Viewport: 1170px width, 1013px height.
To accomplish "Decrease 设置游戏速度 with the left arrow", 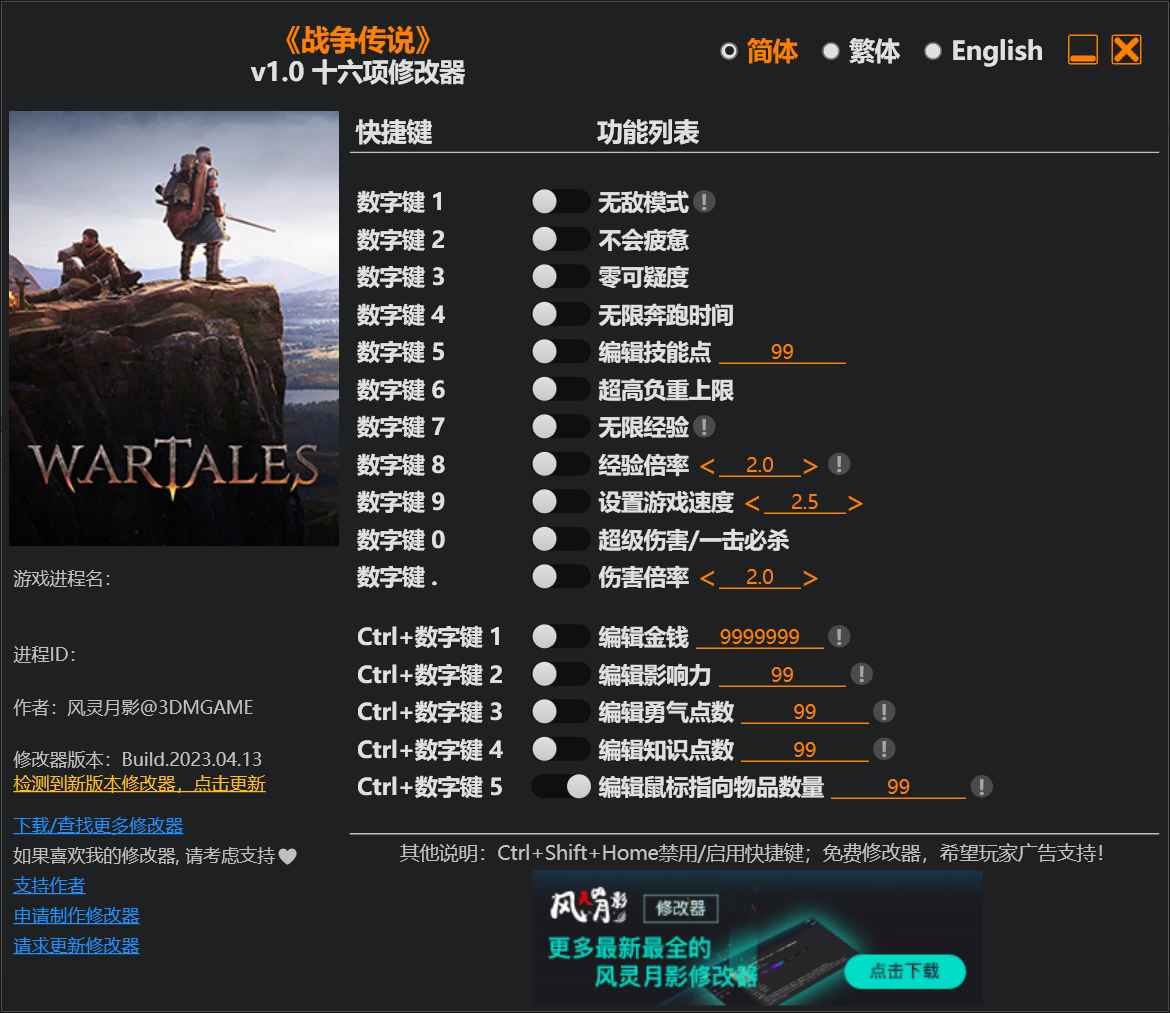I will point(752,503).
